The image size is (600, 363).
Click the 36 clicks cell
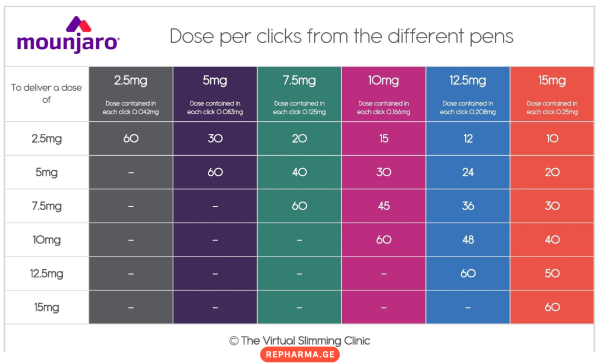point(468,206)
